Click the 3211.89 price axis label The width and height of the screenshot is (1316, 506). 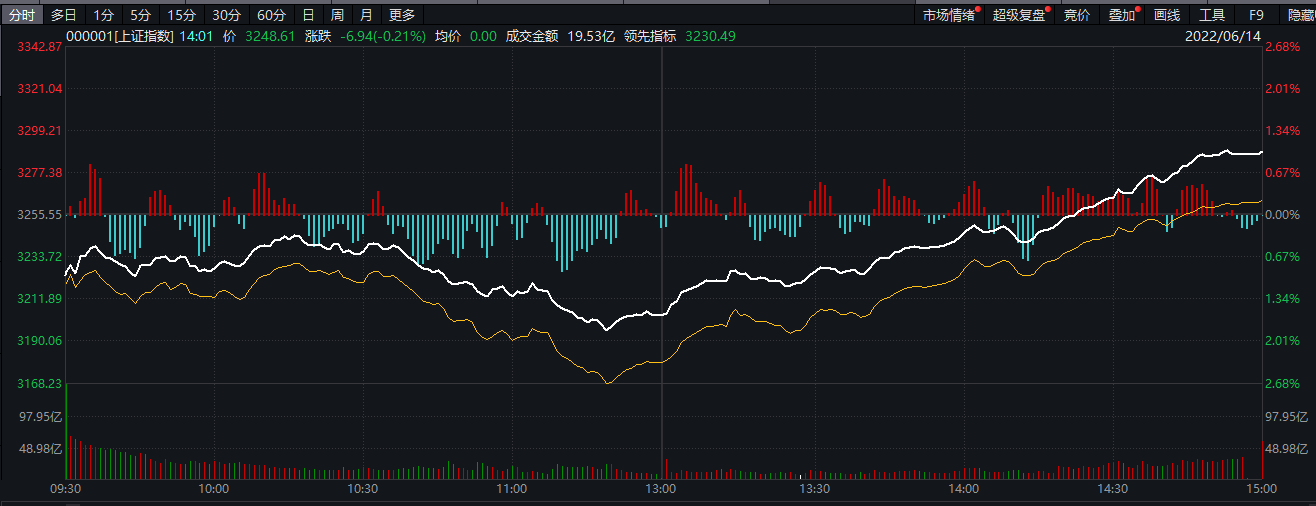click(40, 299)
